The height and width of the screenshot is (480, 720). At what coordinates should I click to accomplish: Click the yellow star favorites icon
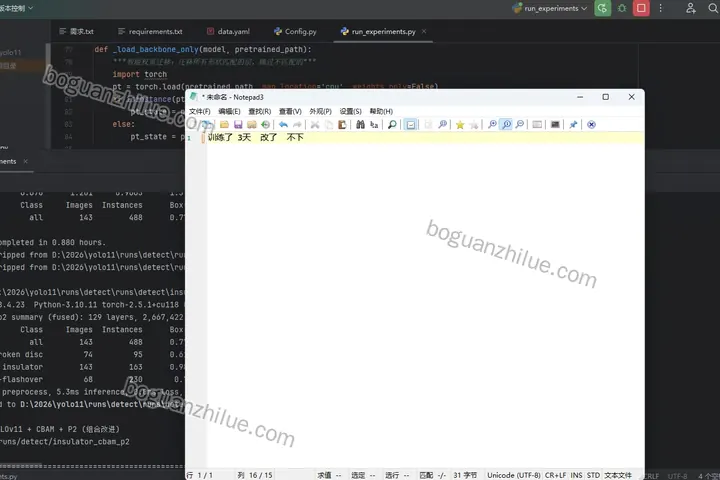click(x=460, y=124)
